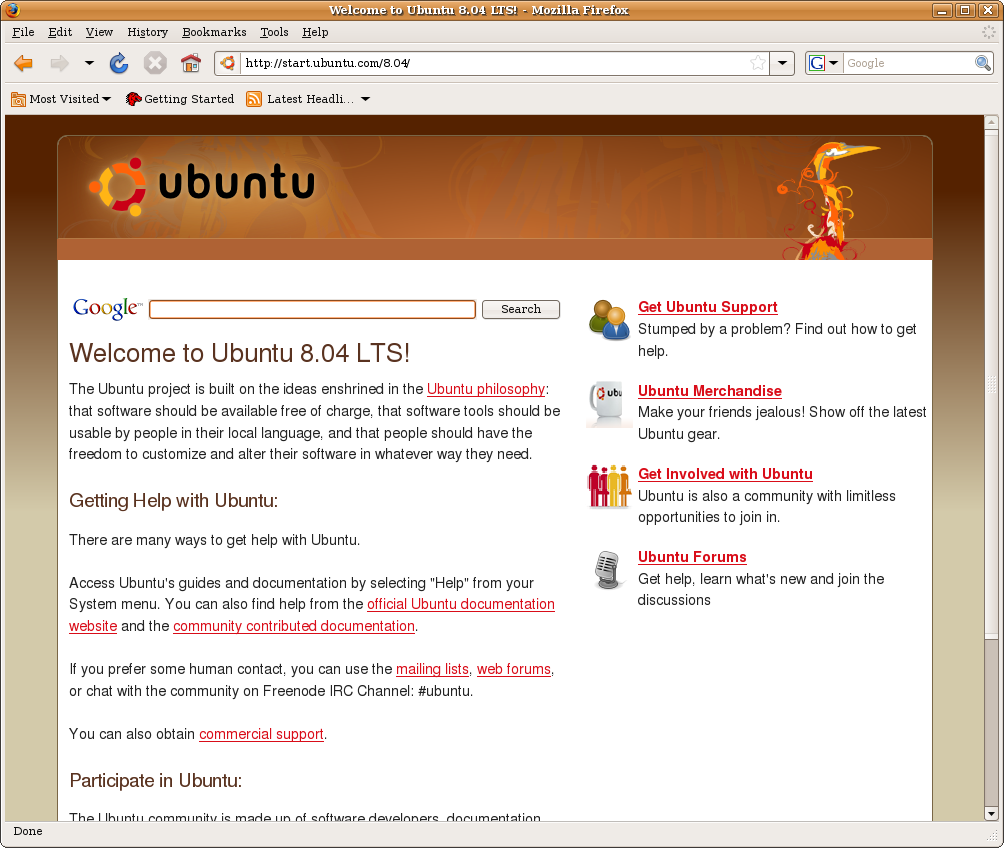Click the Ubuntu site icon in address bar
This screenshot has height=848, width=1004.
click(227, 63)
